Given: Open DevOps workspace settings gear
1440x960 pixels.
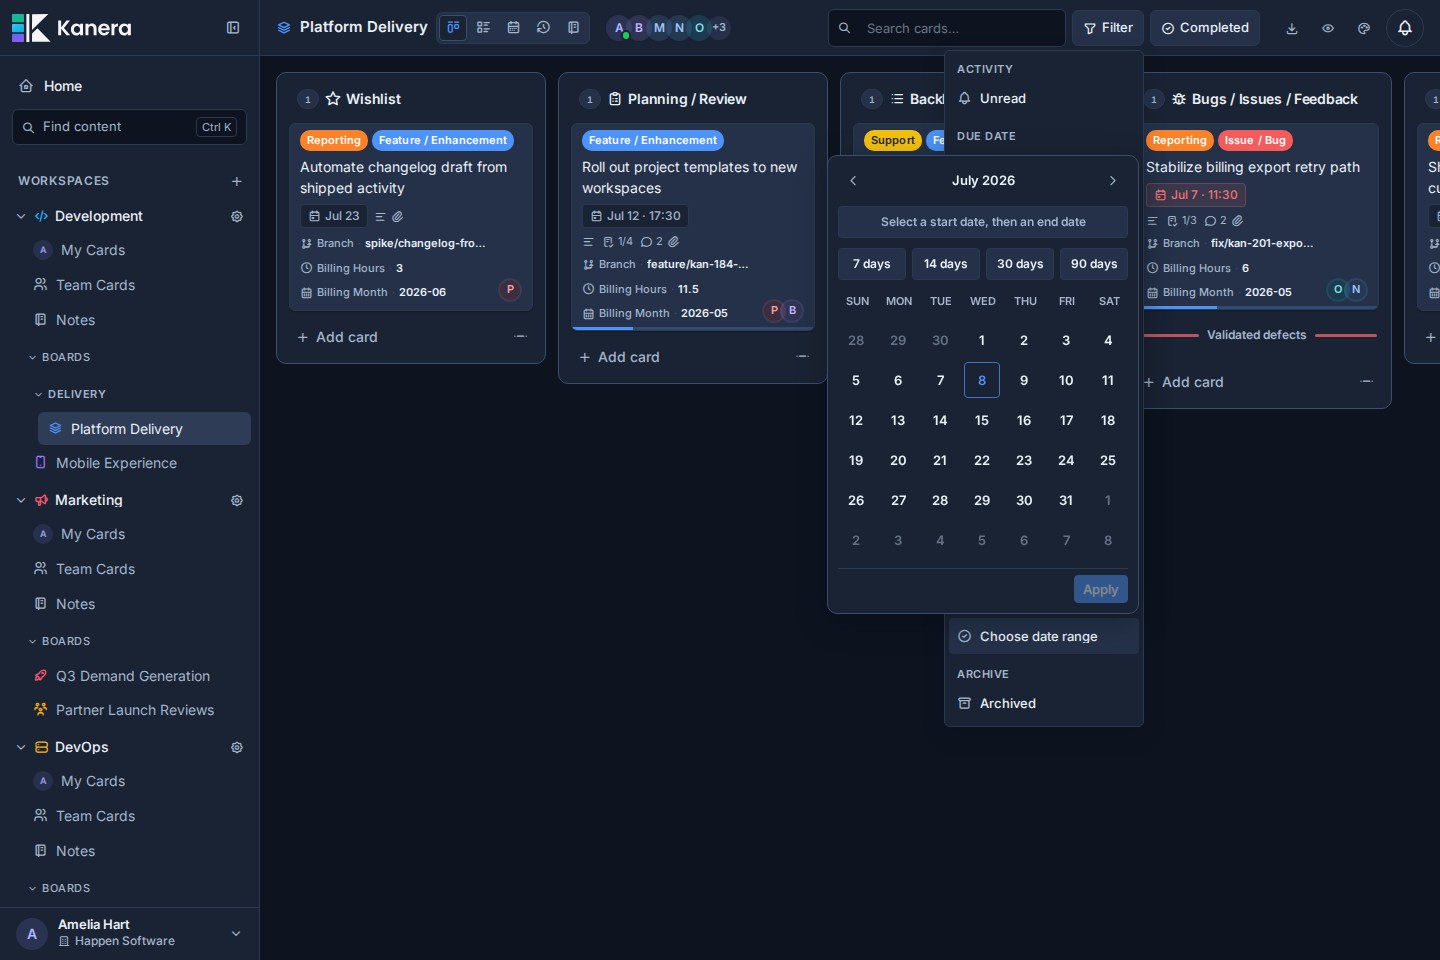Looking at the screenshot, I should coord(237,747).
